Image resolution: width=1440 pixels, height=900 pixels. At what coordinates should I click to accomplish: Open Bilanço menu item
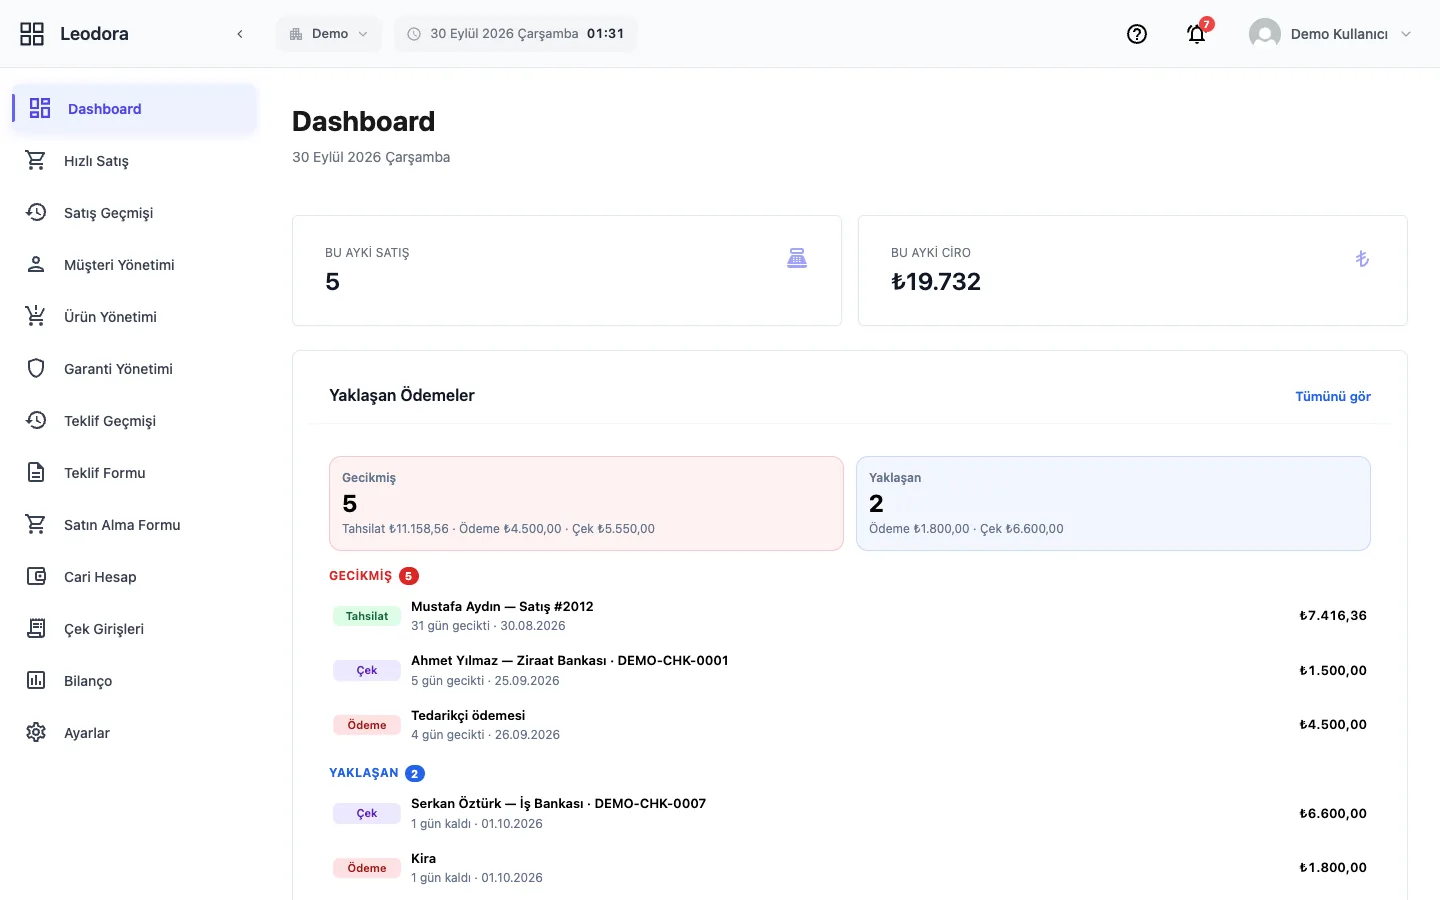click(134, 681)
